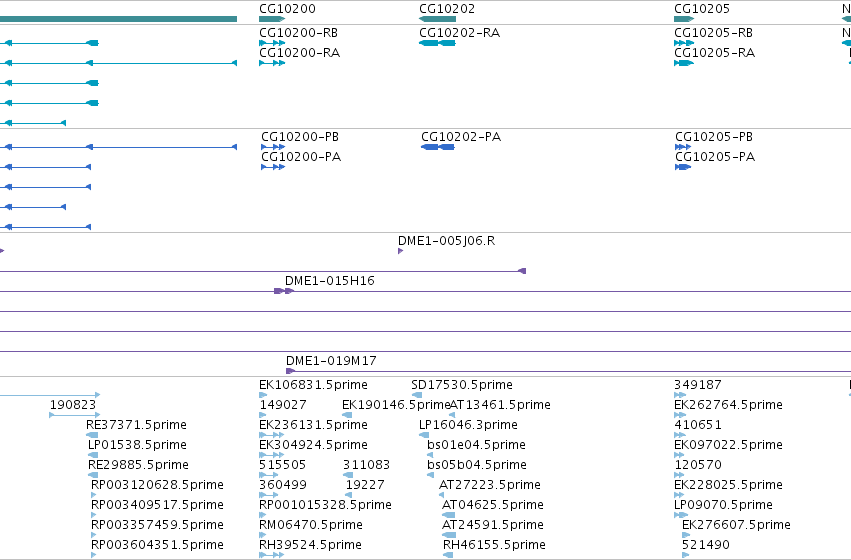851x560 pixels.
Task: Select CDS glyph under CG10200-PA
Action: pyautogui.click(x=273, y=167)
